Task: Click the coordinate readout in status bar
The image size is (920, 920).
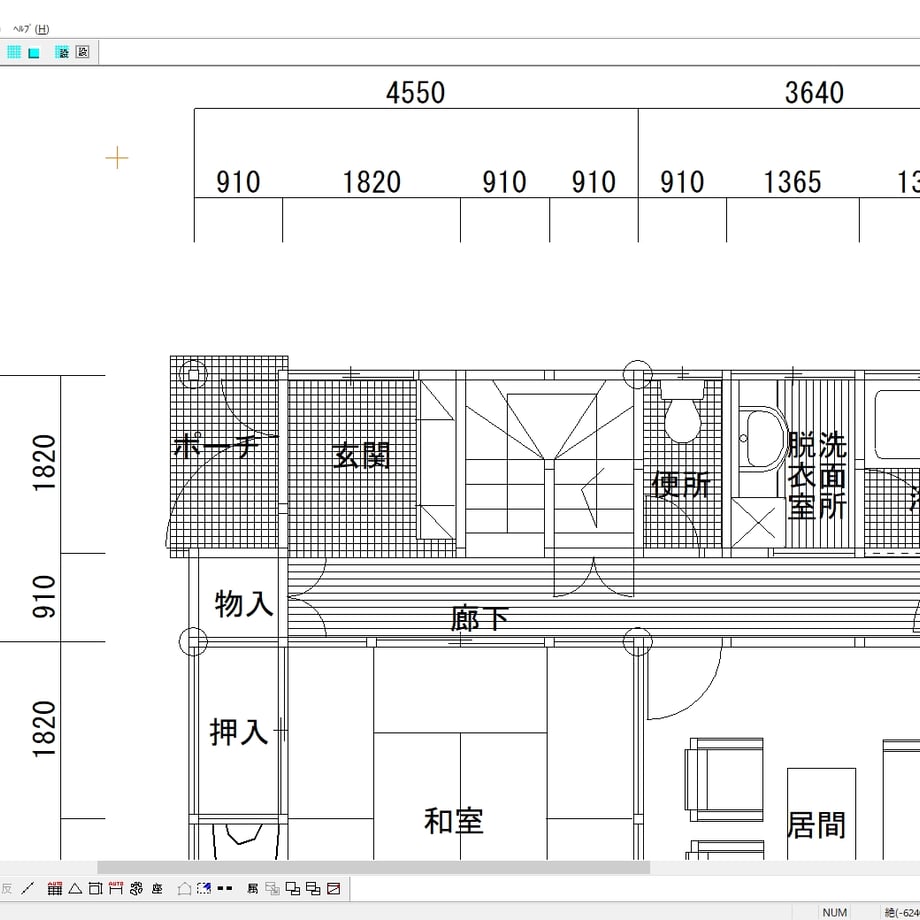Action: pos(902,912)
